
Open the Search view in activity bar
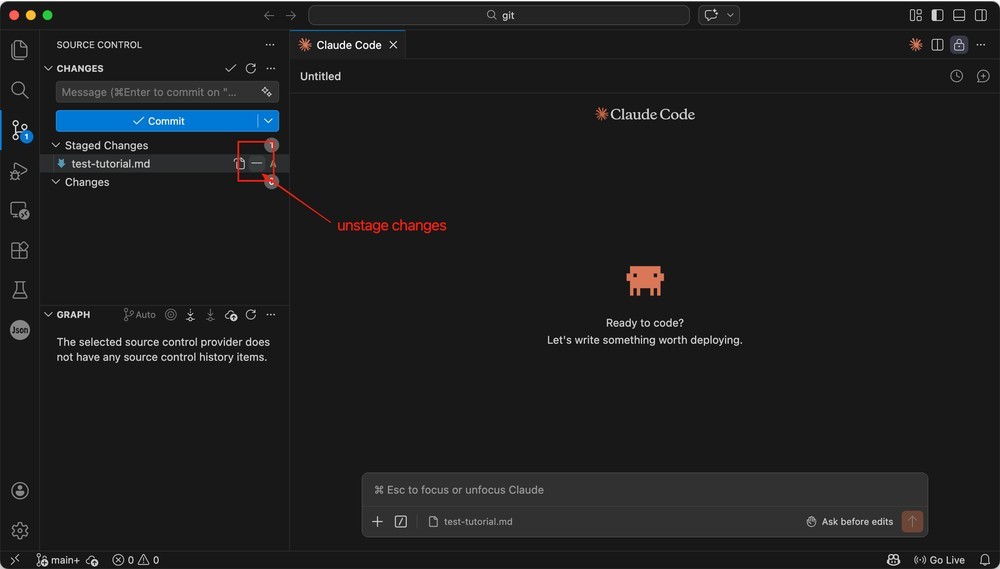point(20,90)
